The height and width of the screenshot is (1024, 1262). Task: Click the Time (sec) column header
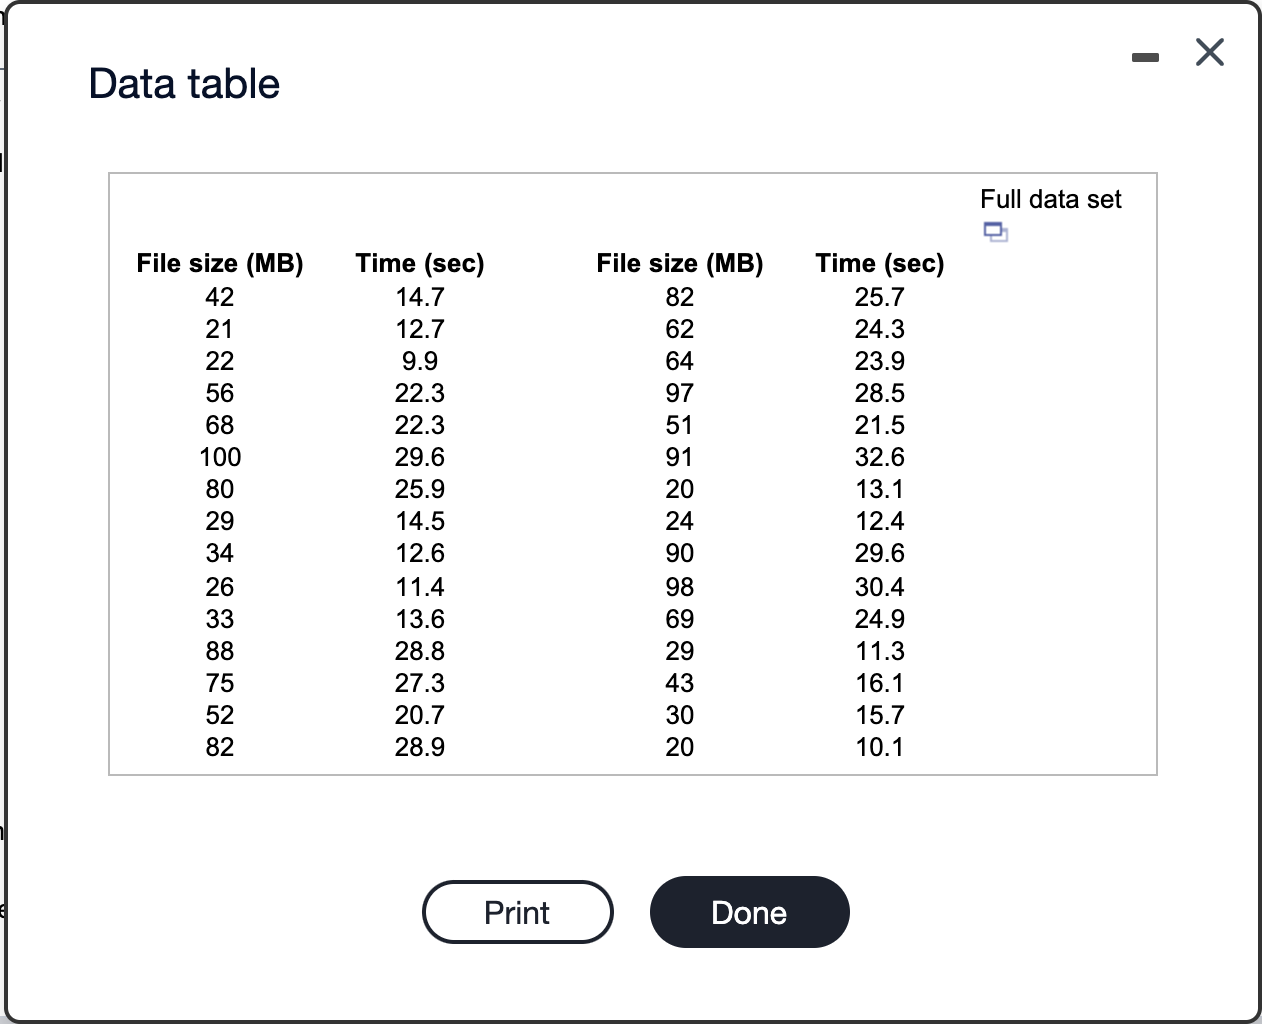[419, 263]
